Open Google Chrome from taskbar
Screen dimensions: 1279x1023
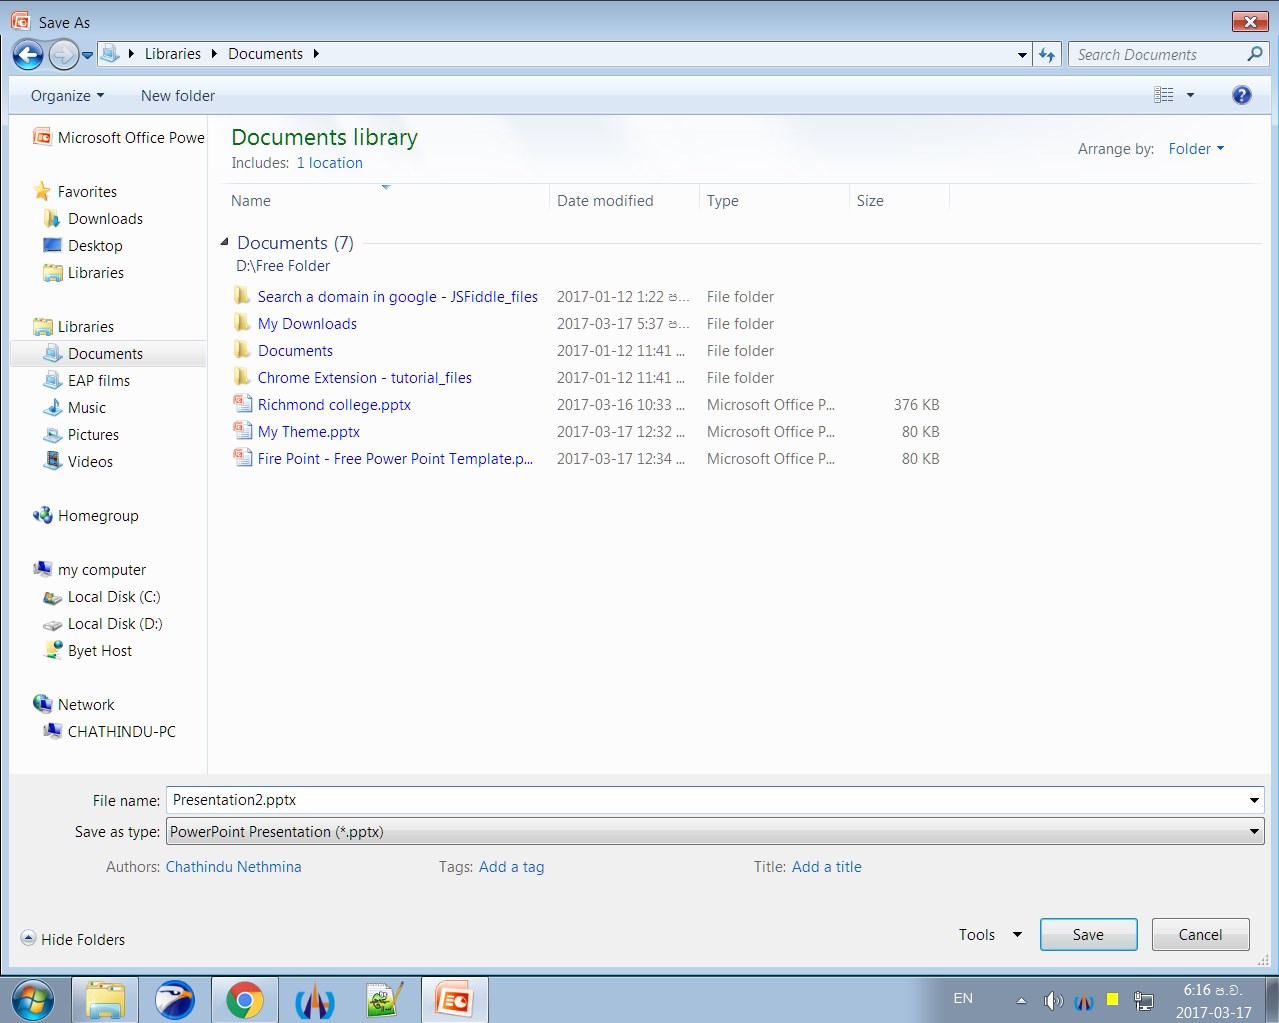pyautogui.click(x=244, y=999)
